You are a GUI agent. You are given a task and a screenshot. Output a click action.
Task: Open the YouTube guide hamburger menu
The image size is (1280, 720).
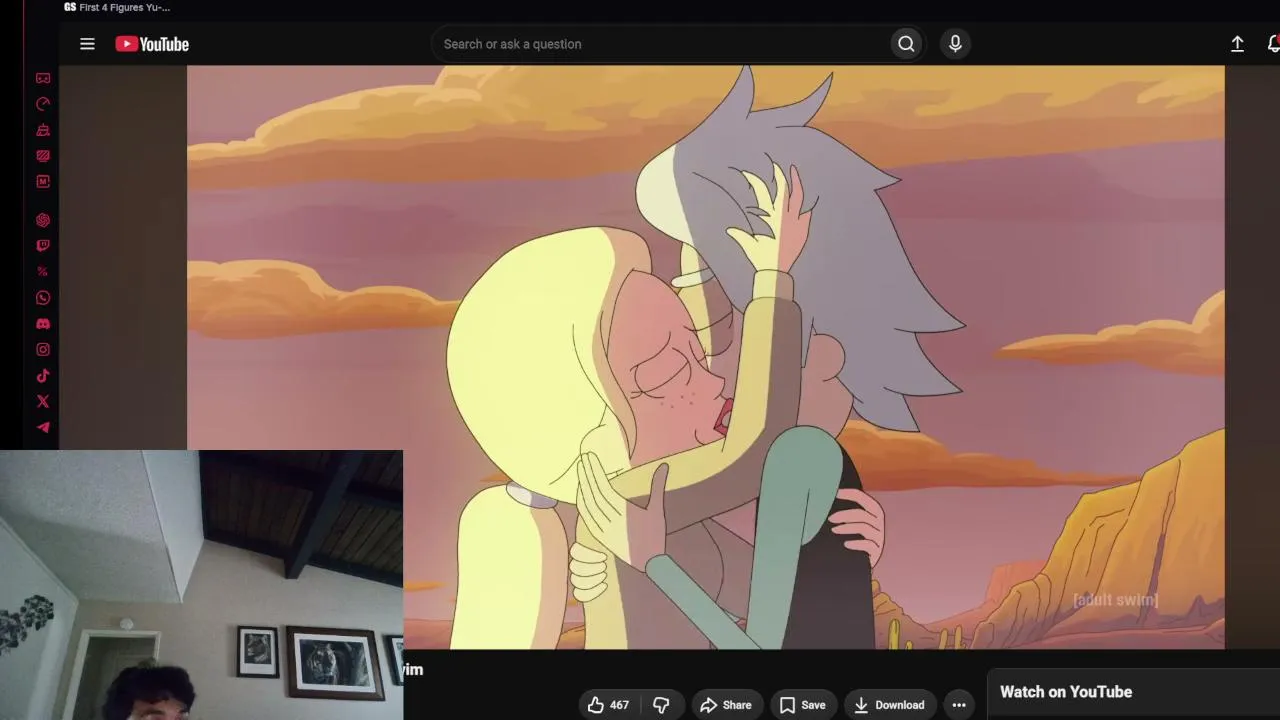click(87, 44)
